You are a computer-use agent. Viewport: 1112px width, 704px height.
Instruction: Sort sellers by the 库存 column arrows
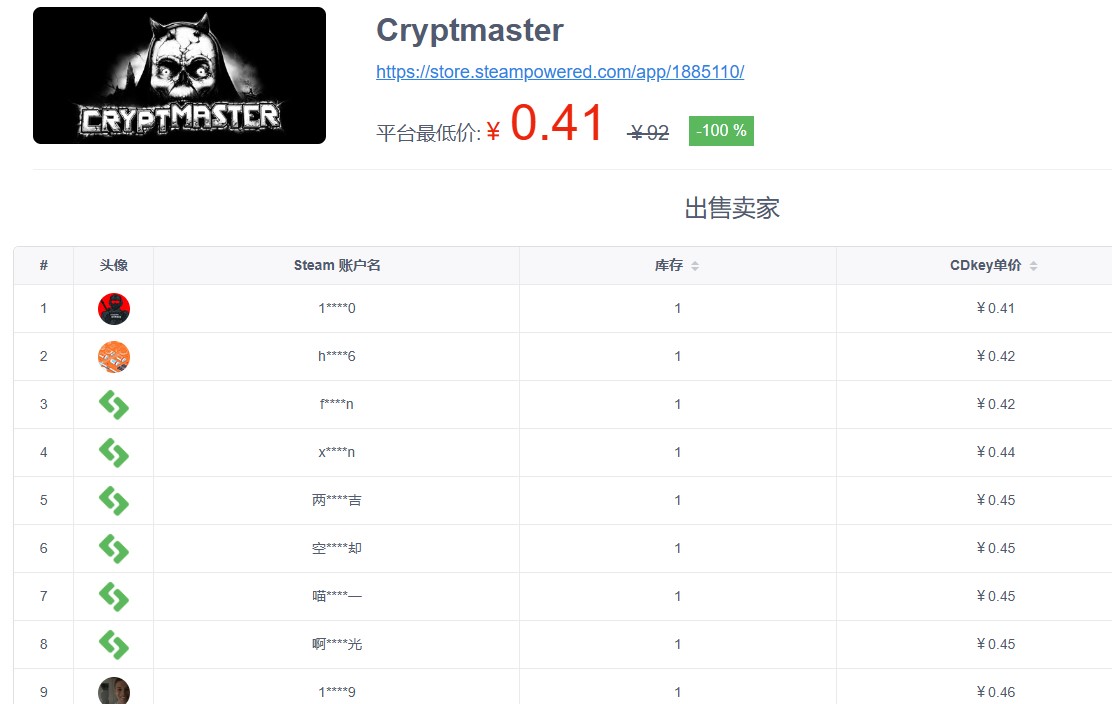695,266
